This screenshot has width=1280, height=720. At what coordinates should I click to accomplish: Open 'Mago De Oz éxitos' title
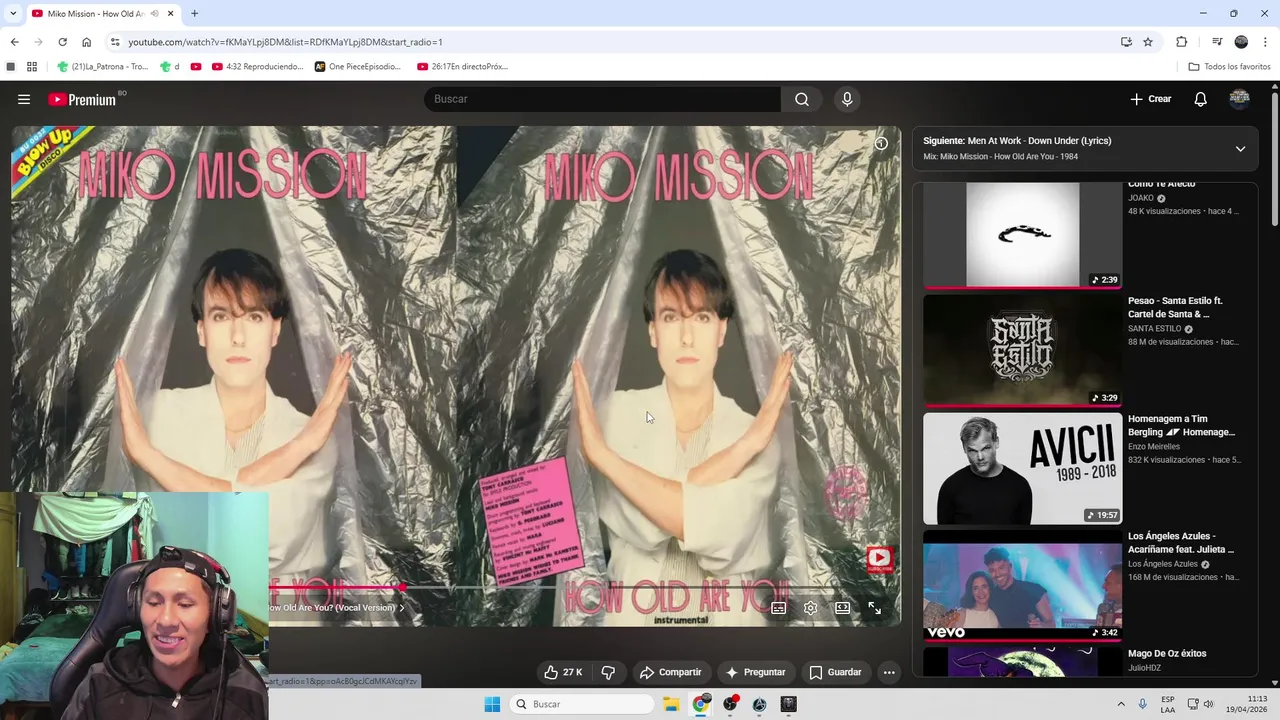click(1167, 653)
